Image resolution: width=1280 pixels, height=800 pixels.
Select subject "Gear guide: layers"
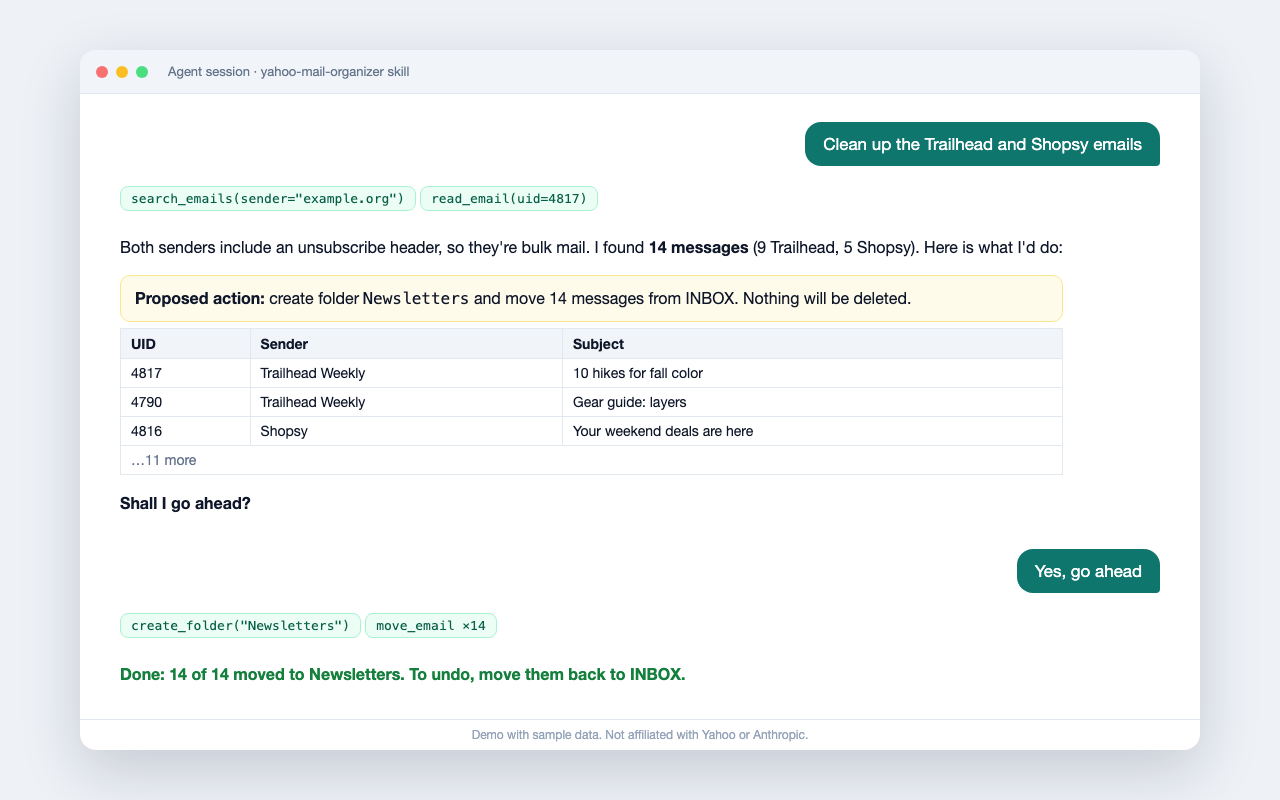(812, 402)
